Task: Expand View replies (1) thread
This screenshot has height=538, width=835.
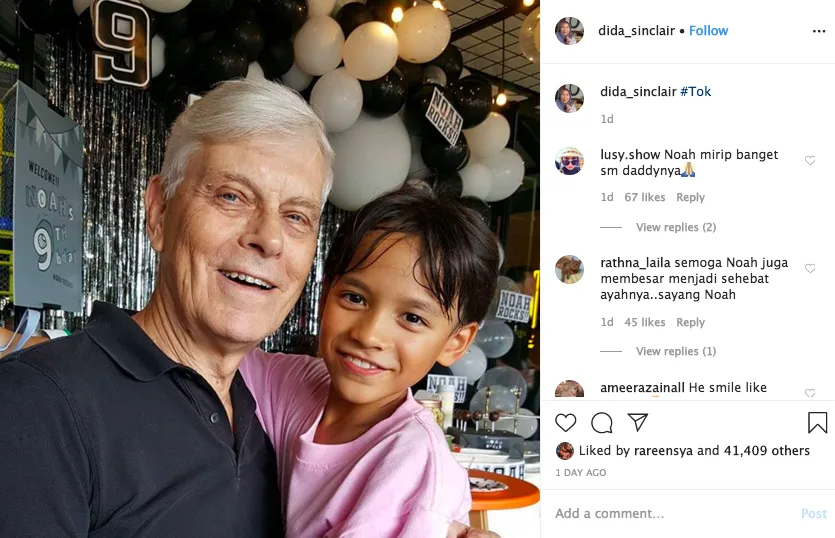Action: point(676,352)
